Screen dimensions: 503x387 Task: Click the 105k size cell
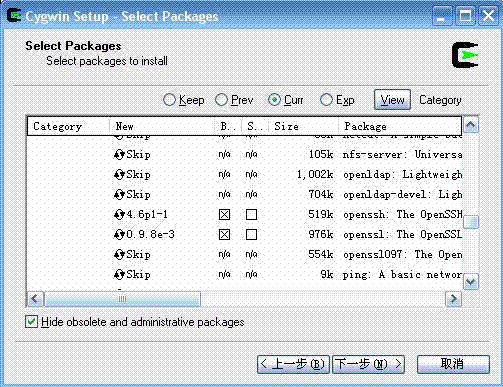(x=321, y=154)
